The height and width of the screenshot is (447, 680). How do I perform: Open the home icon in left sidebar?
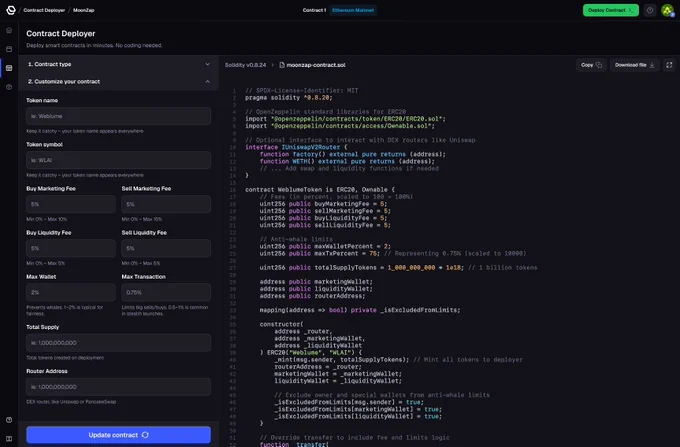[x=9, y=30]
